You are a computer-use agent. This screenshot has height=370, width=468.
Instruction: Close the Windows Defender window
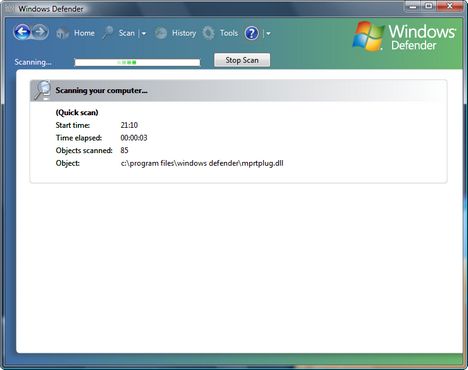click(450, 6)
